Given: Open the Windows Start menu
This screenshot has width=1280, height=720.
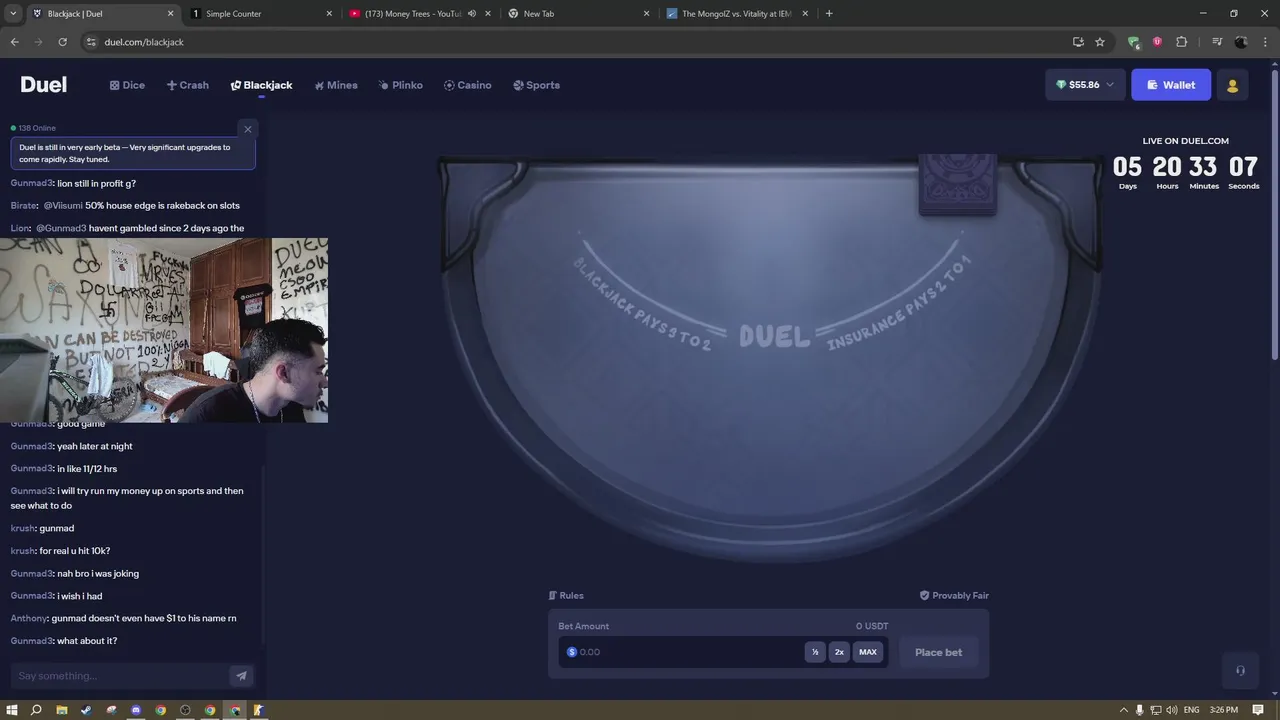Looking at the screenshot, I should pos(12,710).
